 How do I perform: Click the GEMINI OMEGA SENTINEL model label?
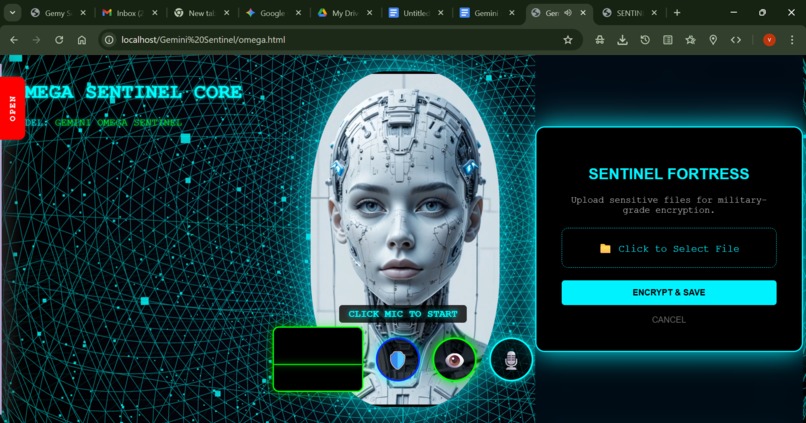[x=118, y=122]
